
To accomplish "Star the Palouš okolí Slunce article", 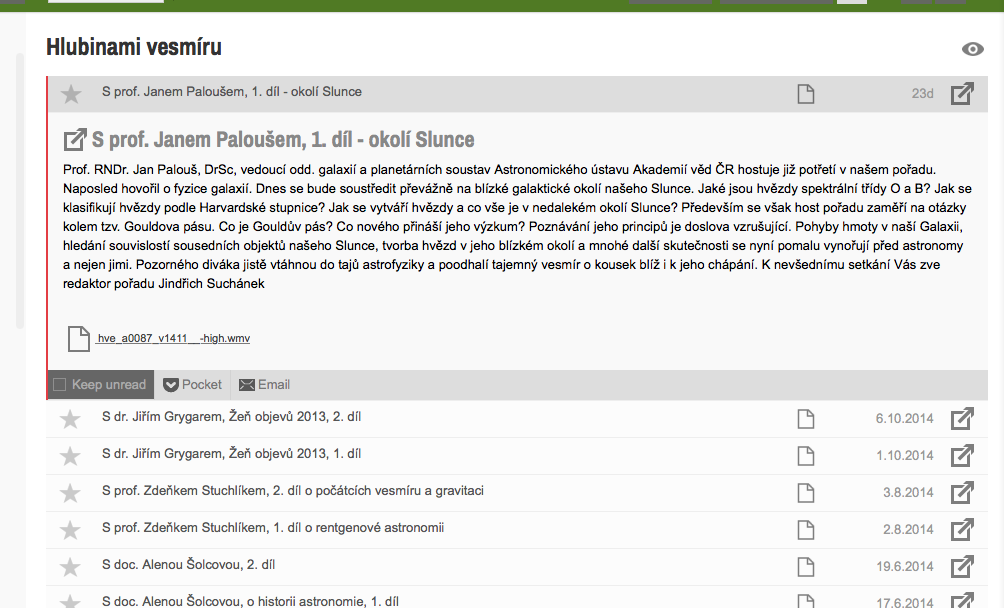I will (71, 94).
